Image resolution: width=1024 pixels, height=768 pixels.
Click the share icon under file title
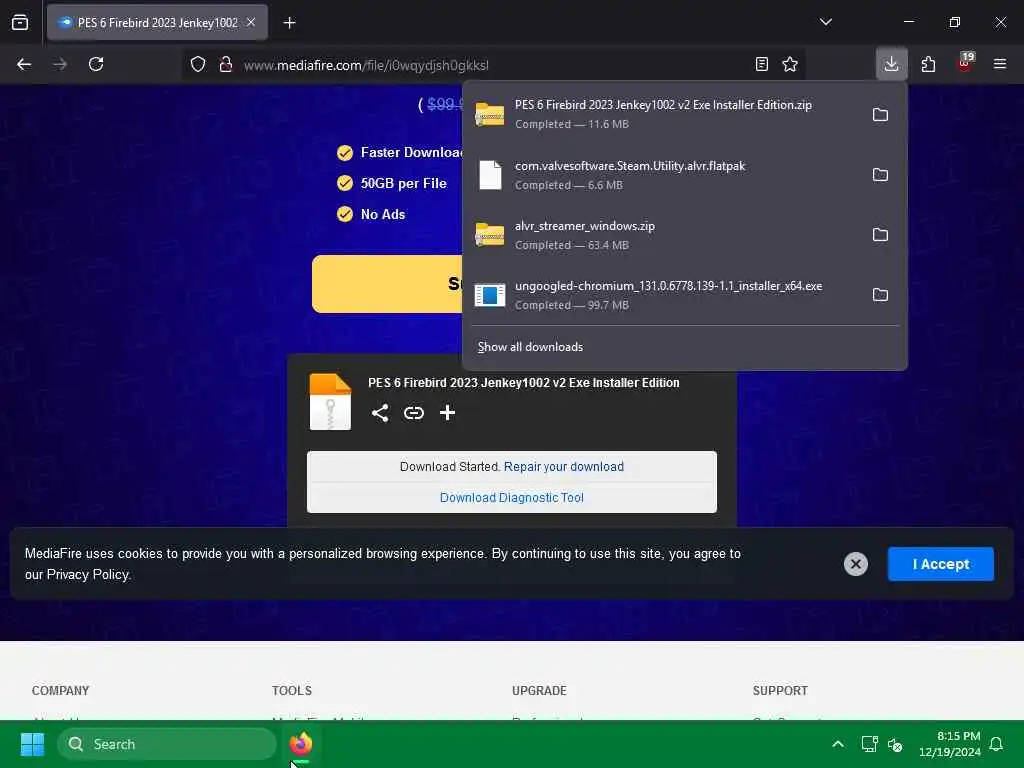tap(380, 413)
